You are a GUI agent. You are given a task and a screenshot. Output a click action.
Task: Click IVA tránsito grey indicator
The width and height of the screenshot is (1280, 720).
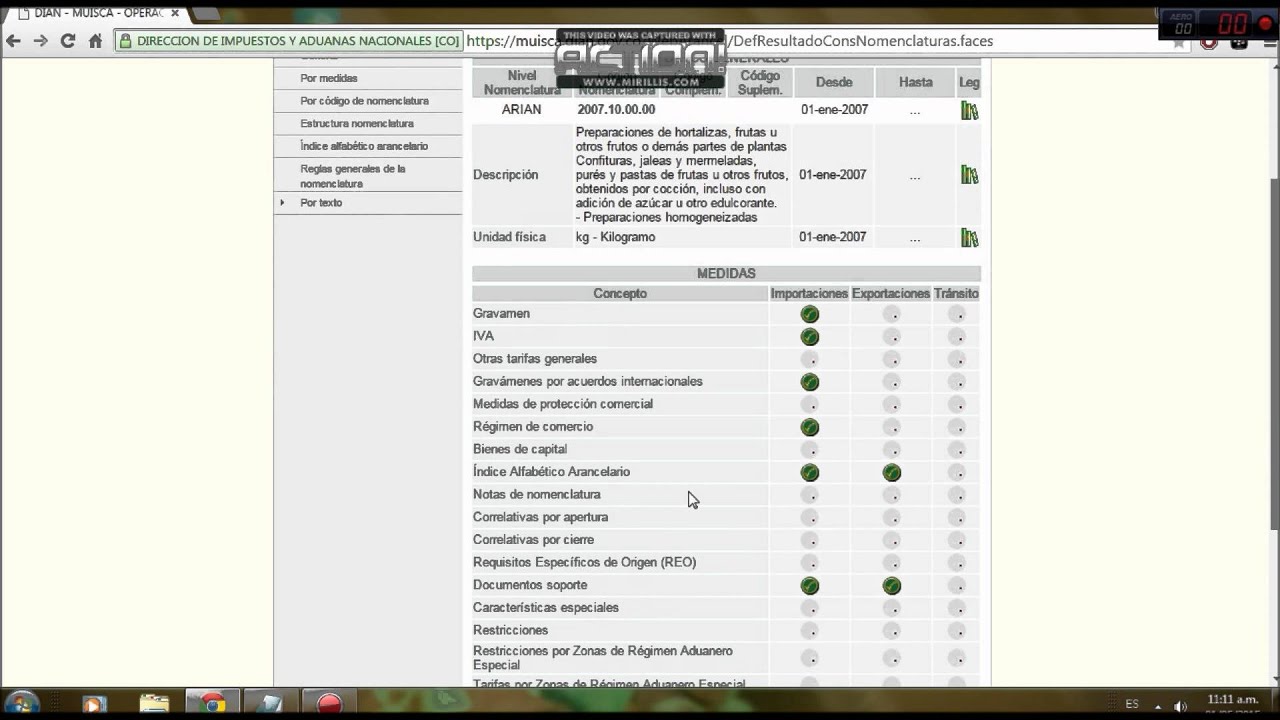[957, 337]
